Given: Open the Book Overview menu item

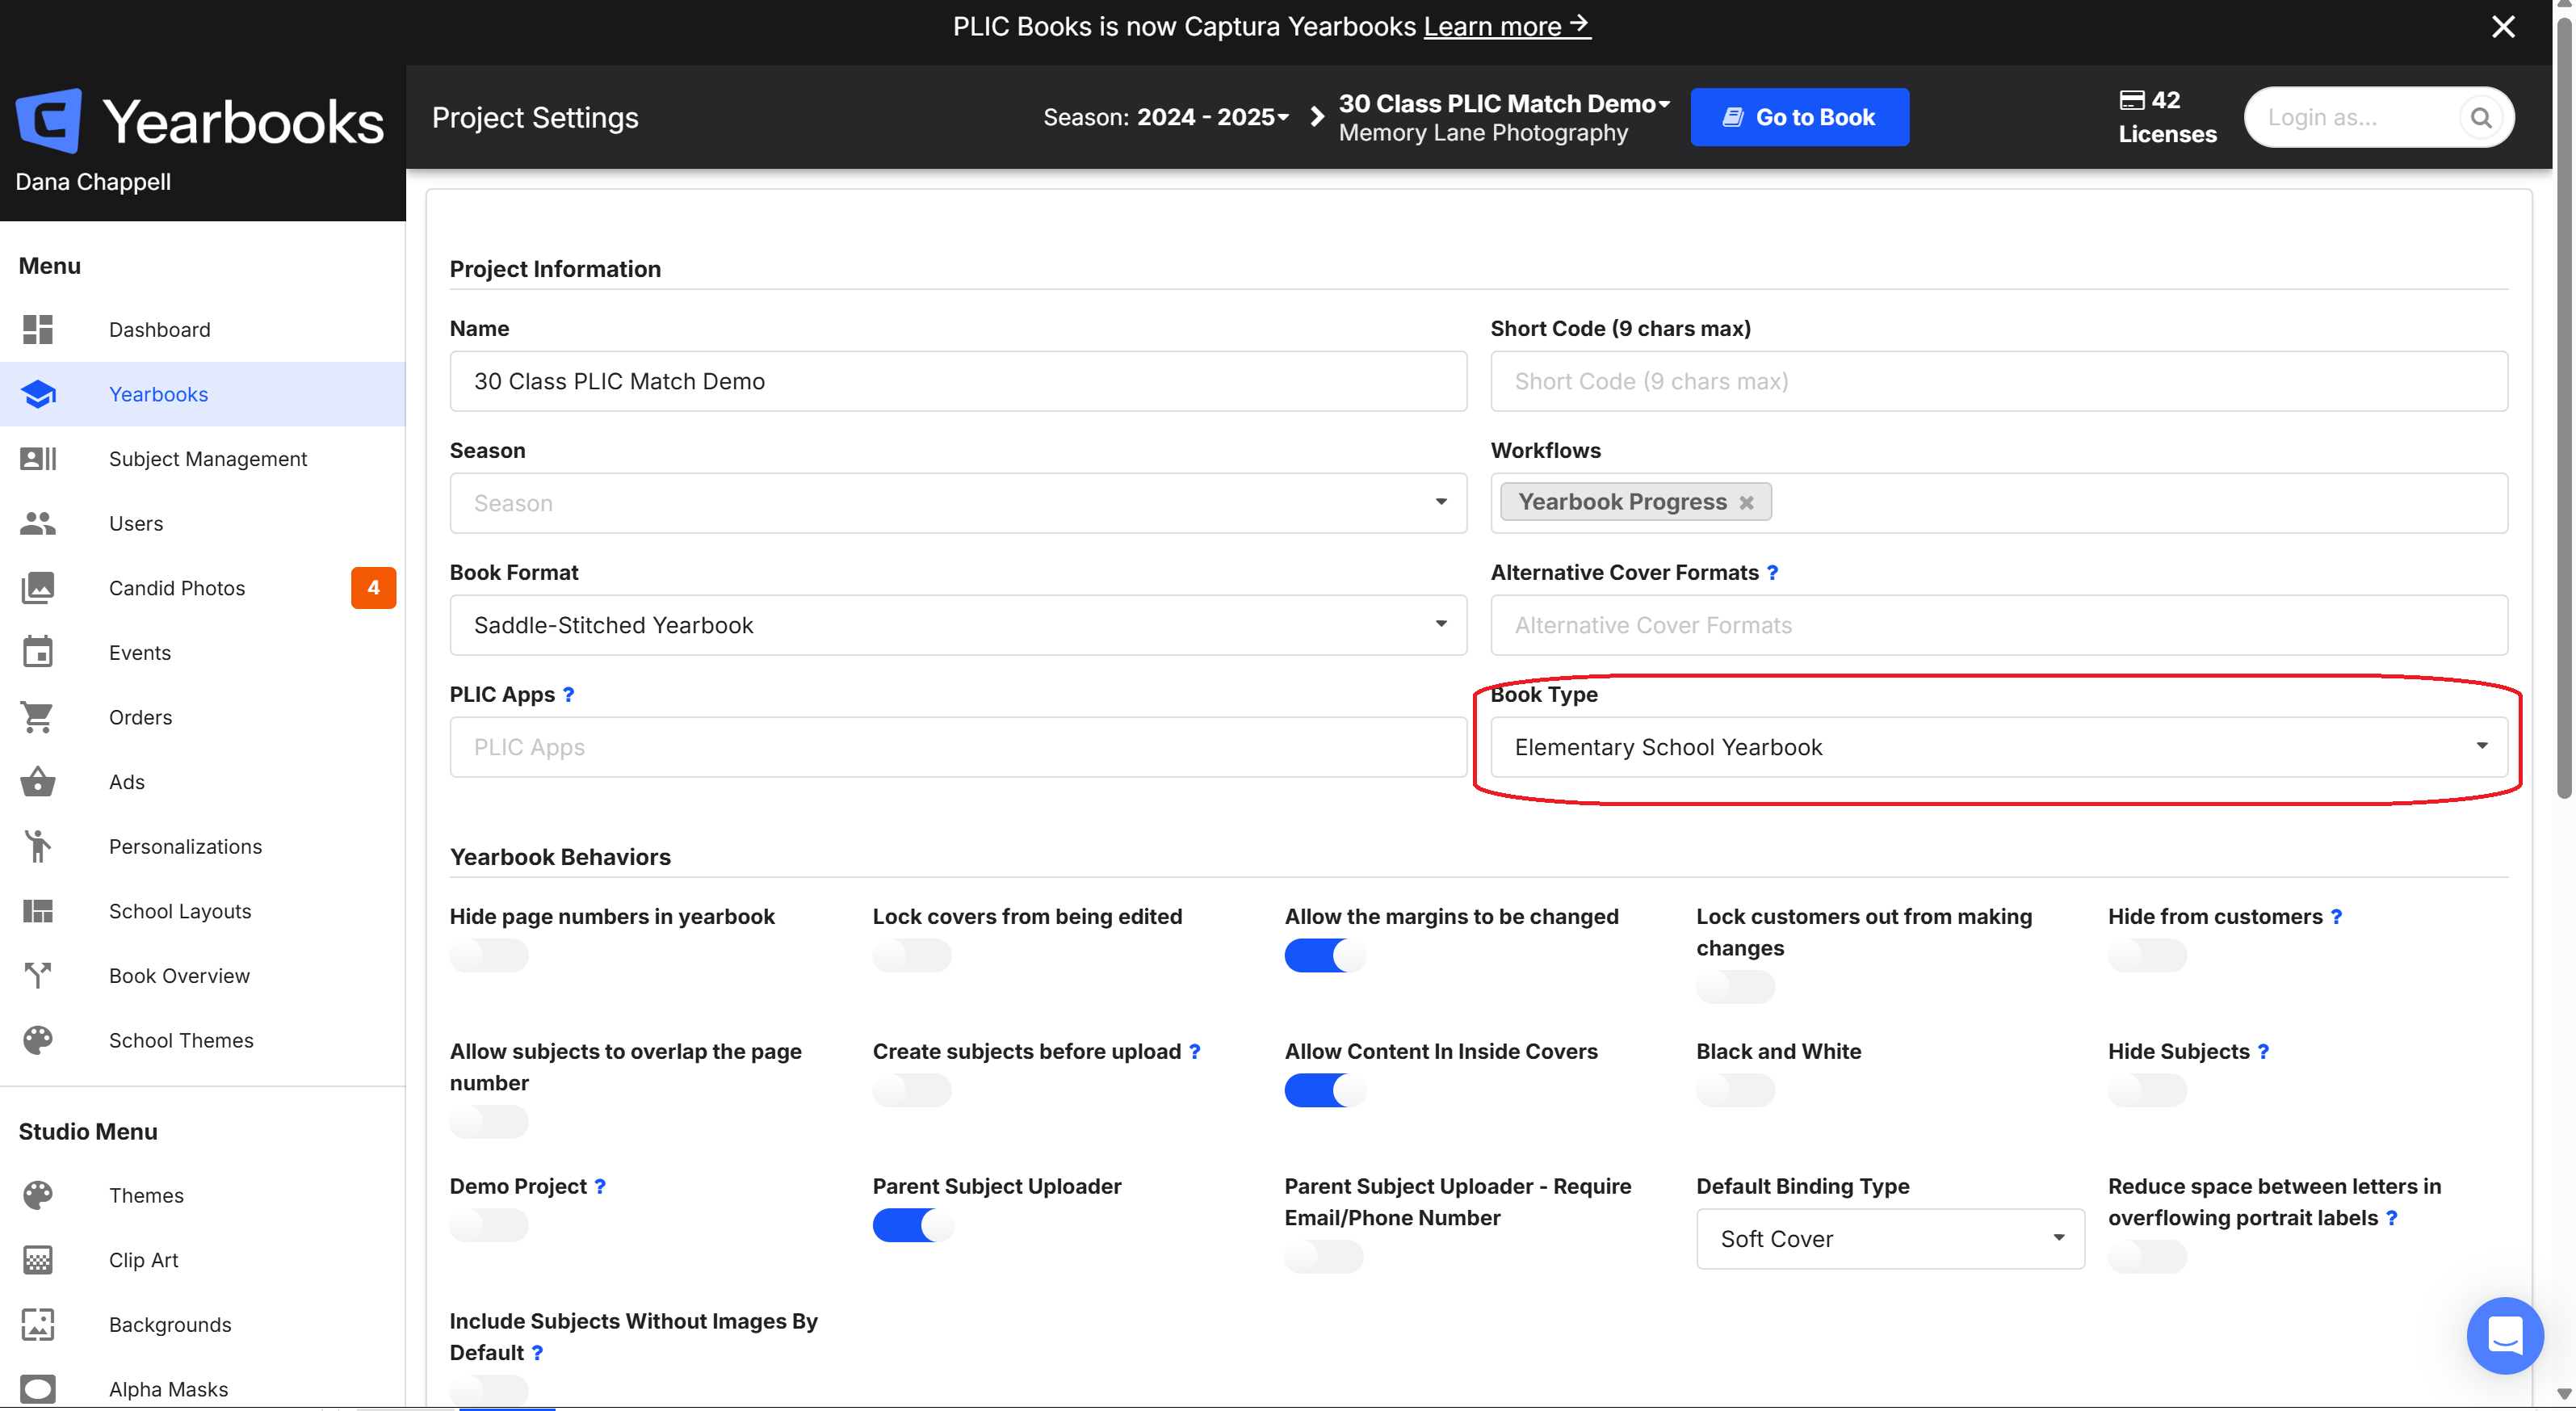Looking at the screenshot, I should [203, 975].
